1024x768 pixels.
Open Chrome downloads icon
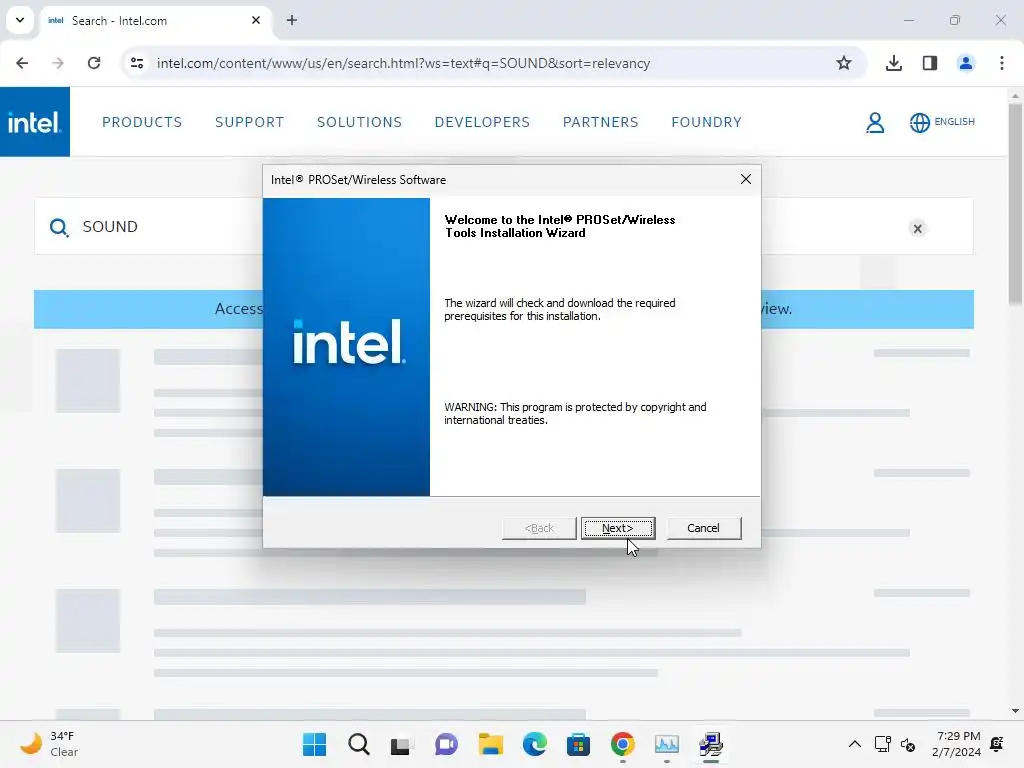pos(894,63)
